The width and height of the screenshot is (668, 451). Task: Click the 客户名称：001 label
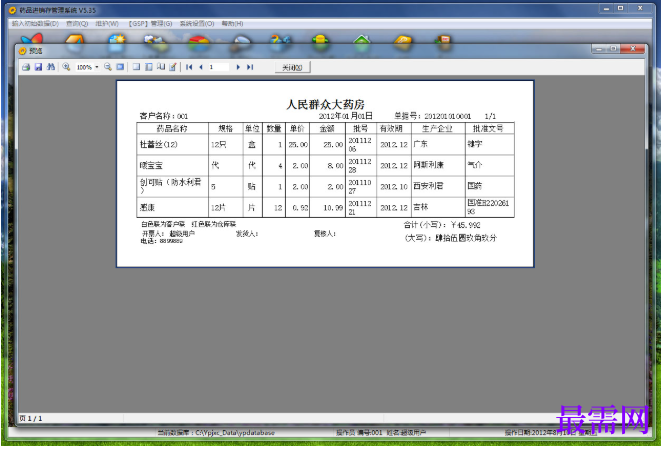164,116
